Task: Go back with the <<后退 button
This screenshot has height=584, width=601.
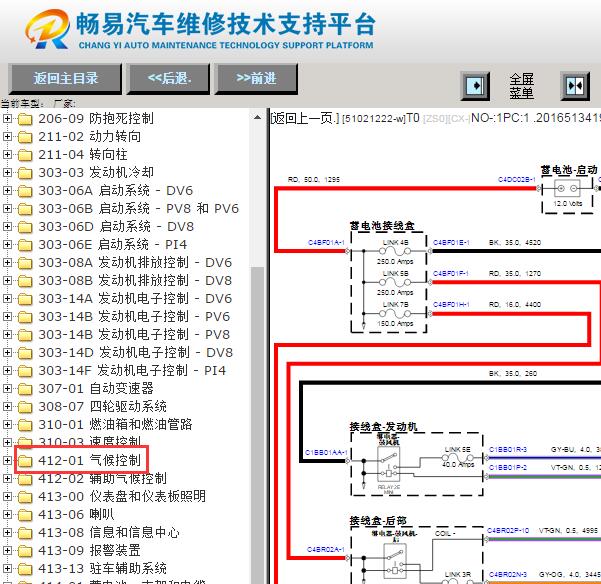Action: point(169,79)
